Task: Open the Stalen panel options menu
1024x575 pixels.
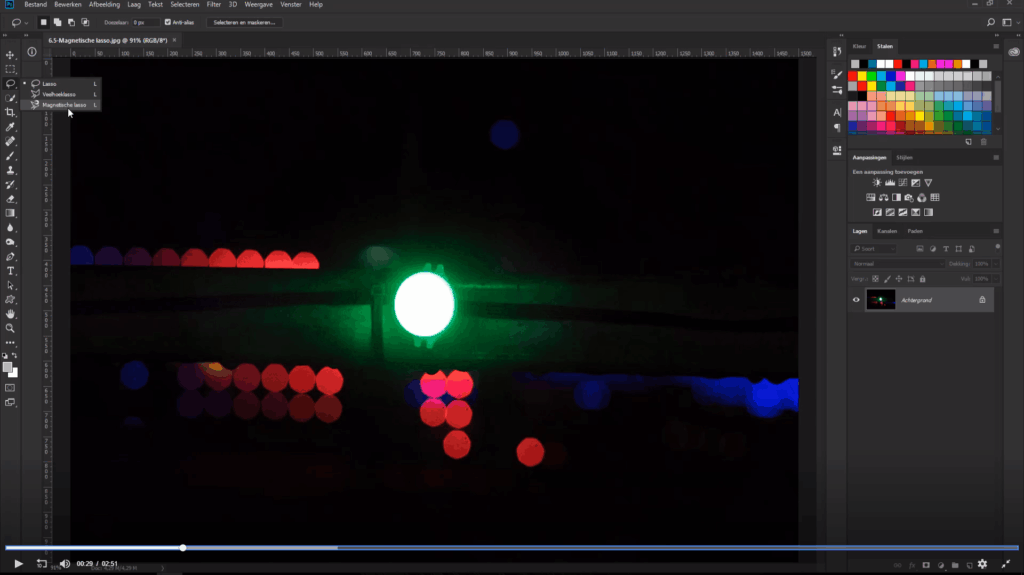Action: click(996, 46)
